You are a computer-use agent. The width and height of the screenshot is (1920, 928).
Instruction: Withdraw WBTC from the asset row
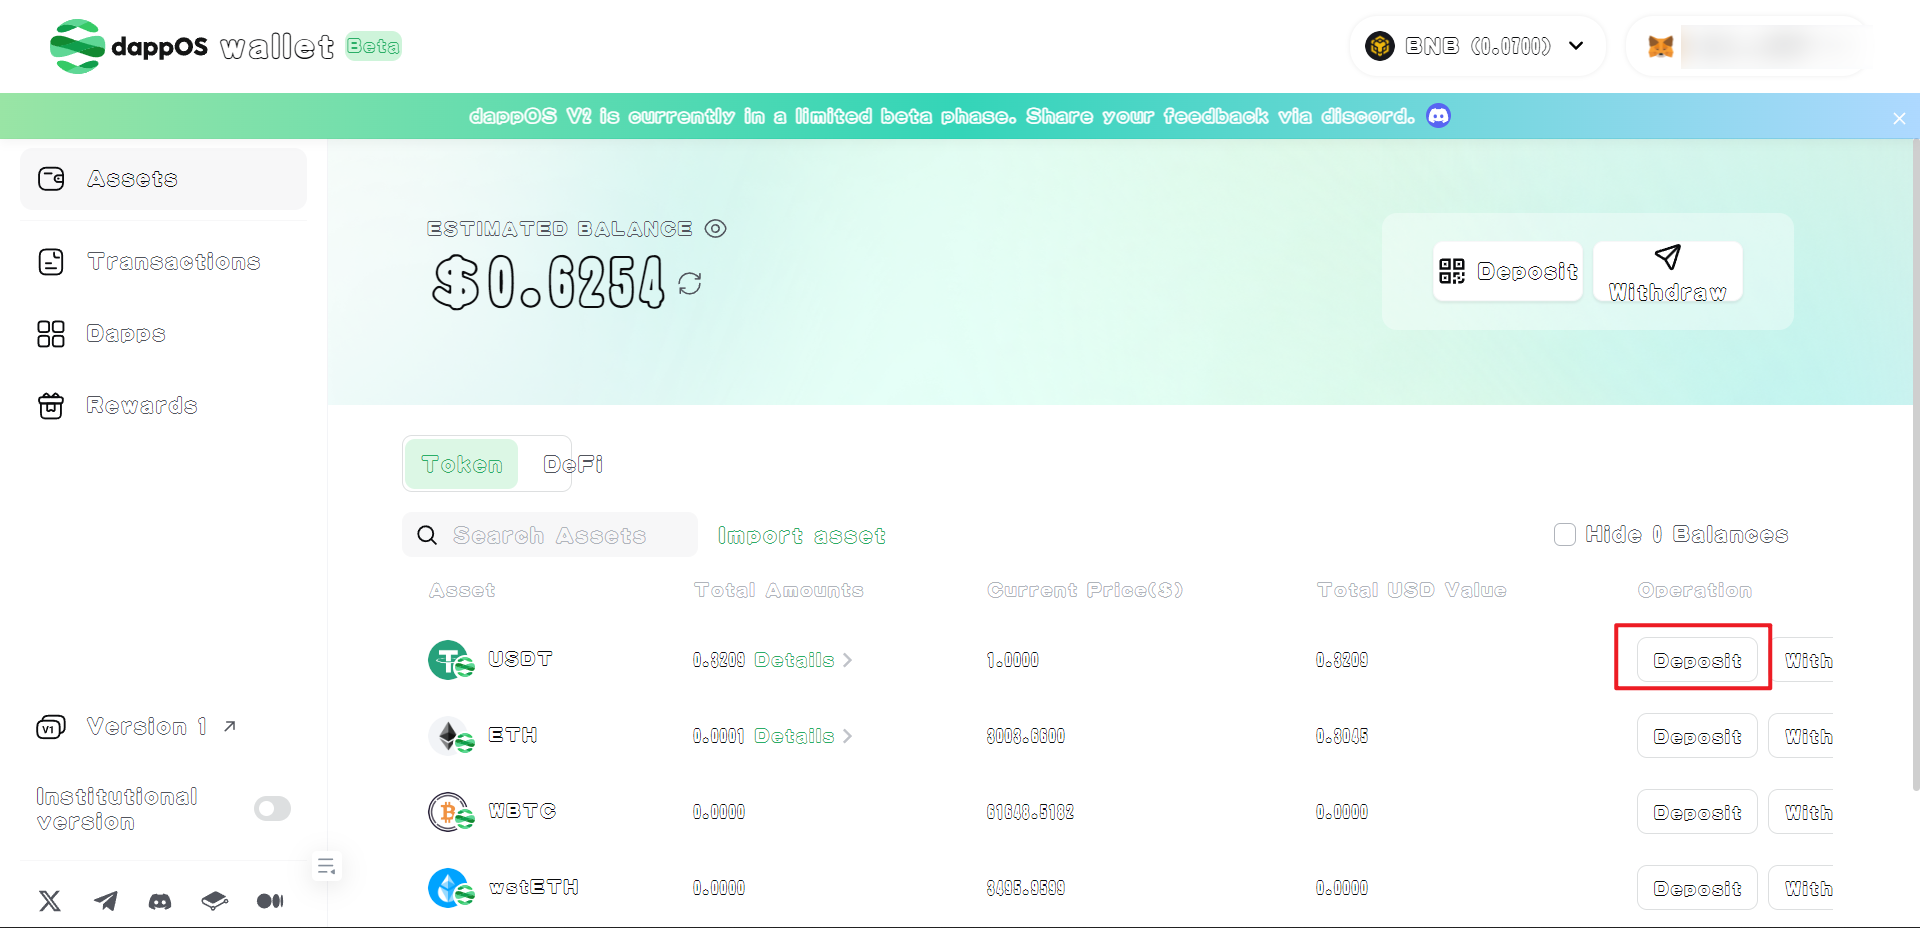pos(1801,812)
